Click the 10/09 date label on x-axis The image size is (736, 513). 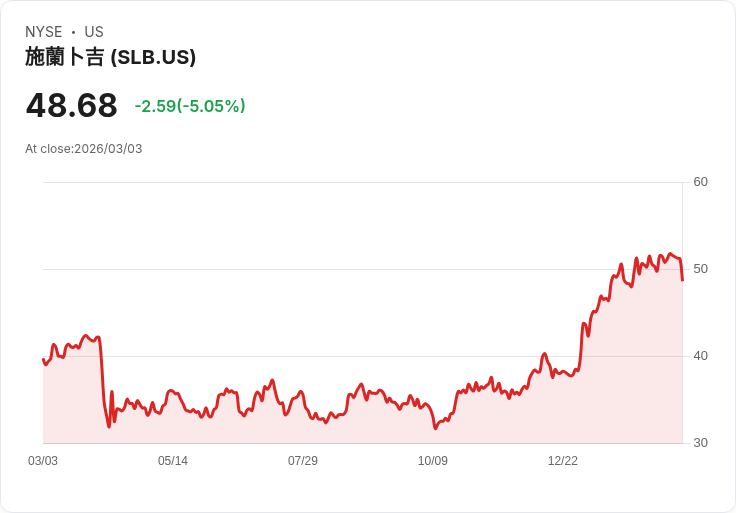pos(433,461)
